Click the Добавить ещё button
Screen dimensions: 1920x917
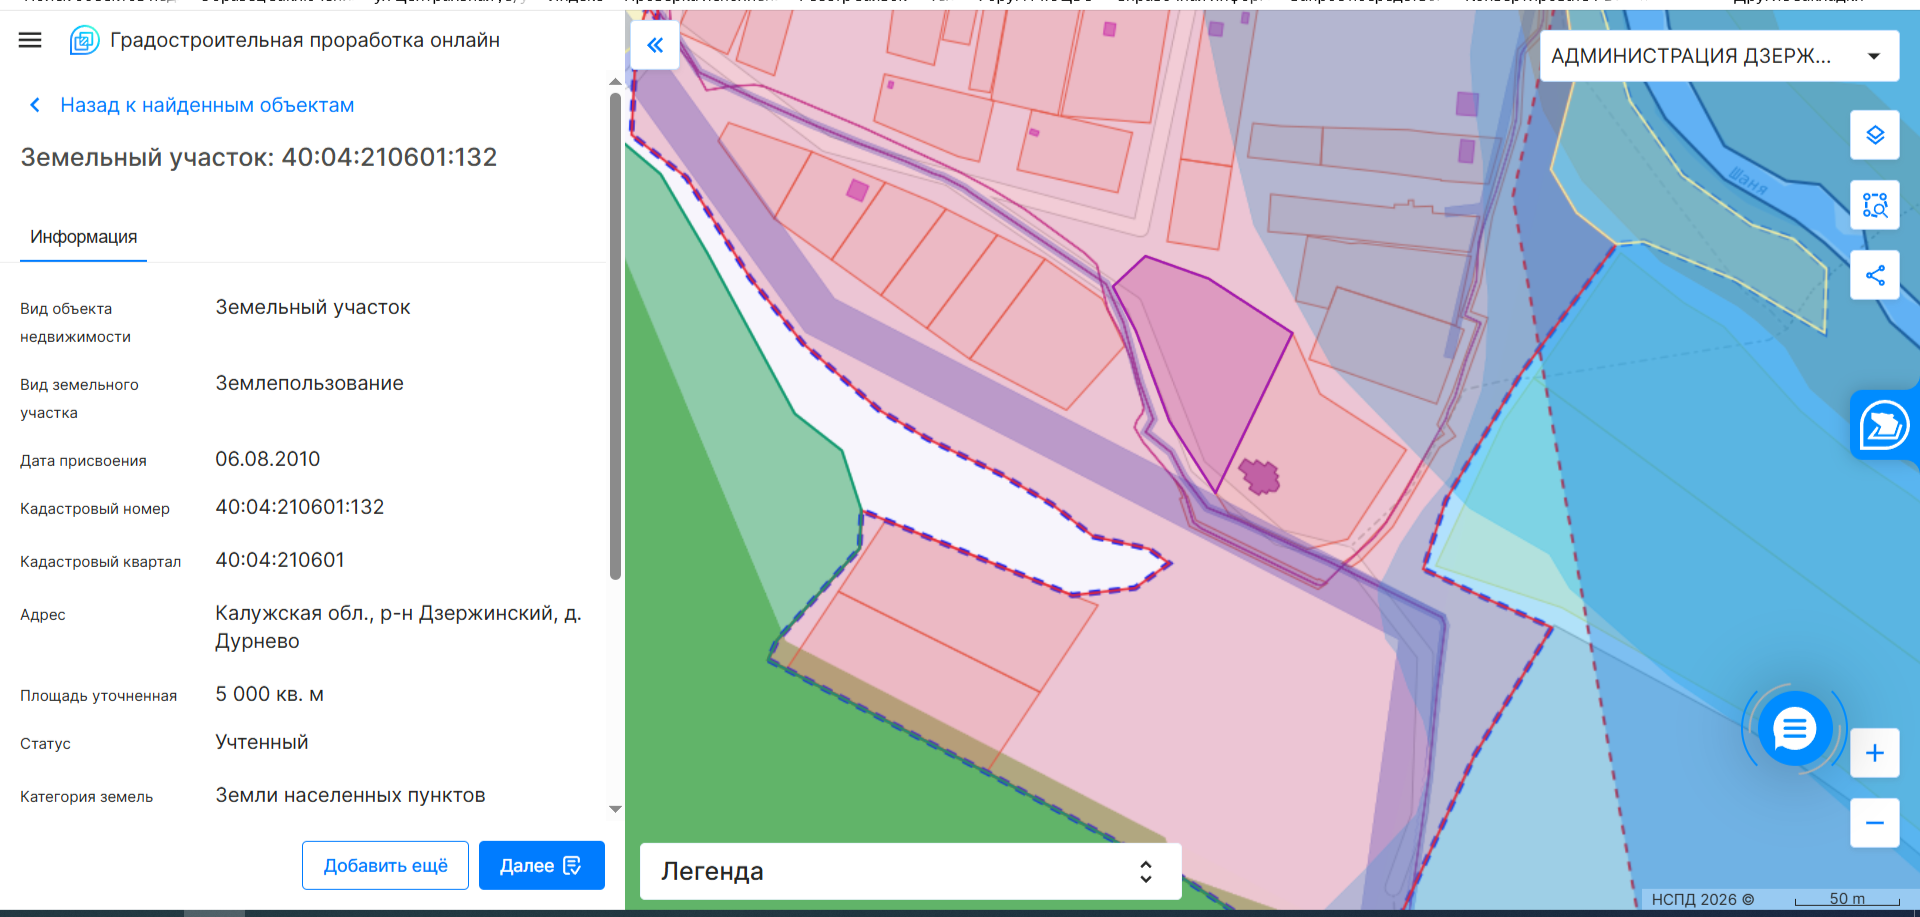click(x=385, y=865)
